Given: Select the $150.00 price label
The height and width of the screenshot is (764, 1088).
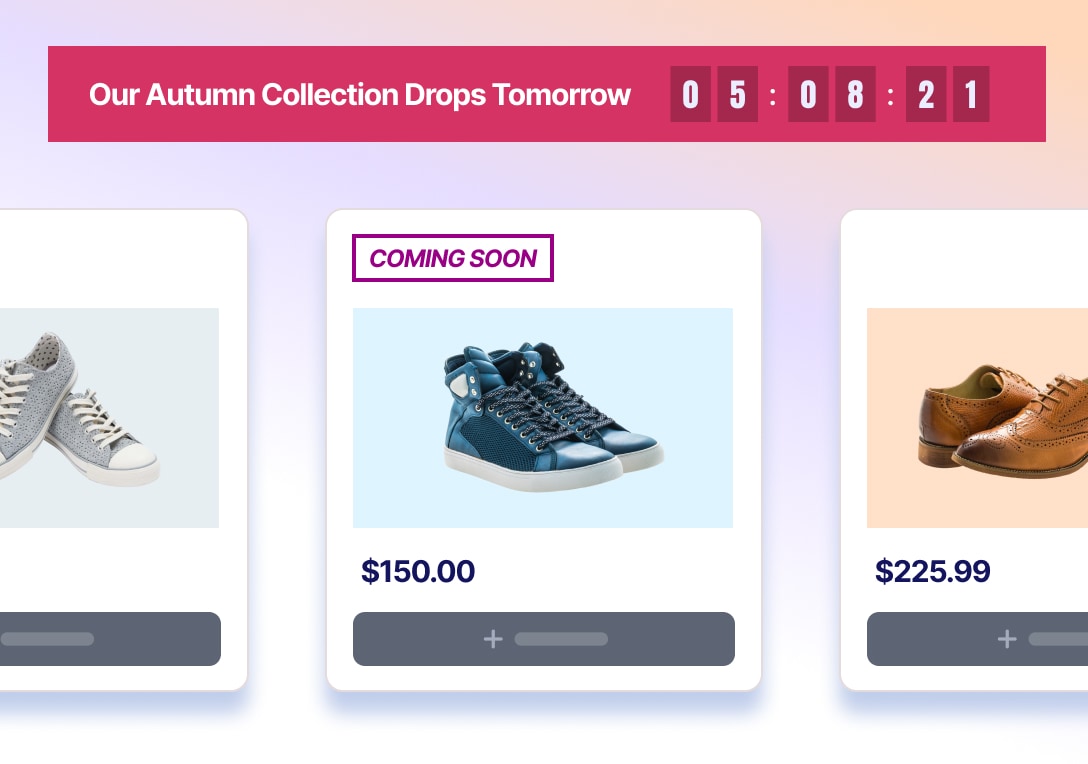Looking at the screenshot, I should [x=418, y=571].
